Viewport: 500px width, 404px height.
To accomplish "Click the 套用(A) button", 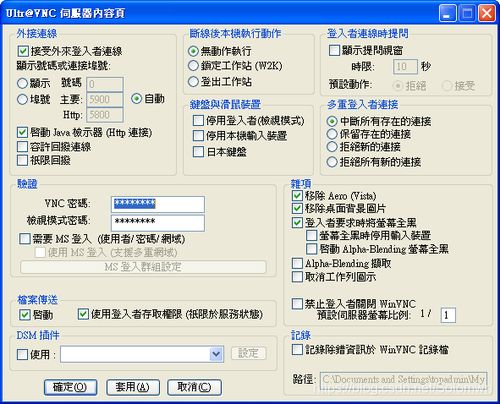I will 133,387.
